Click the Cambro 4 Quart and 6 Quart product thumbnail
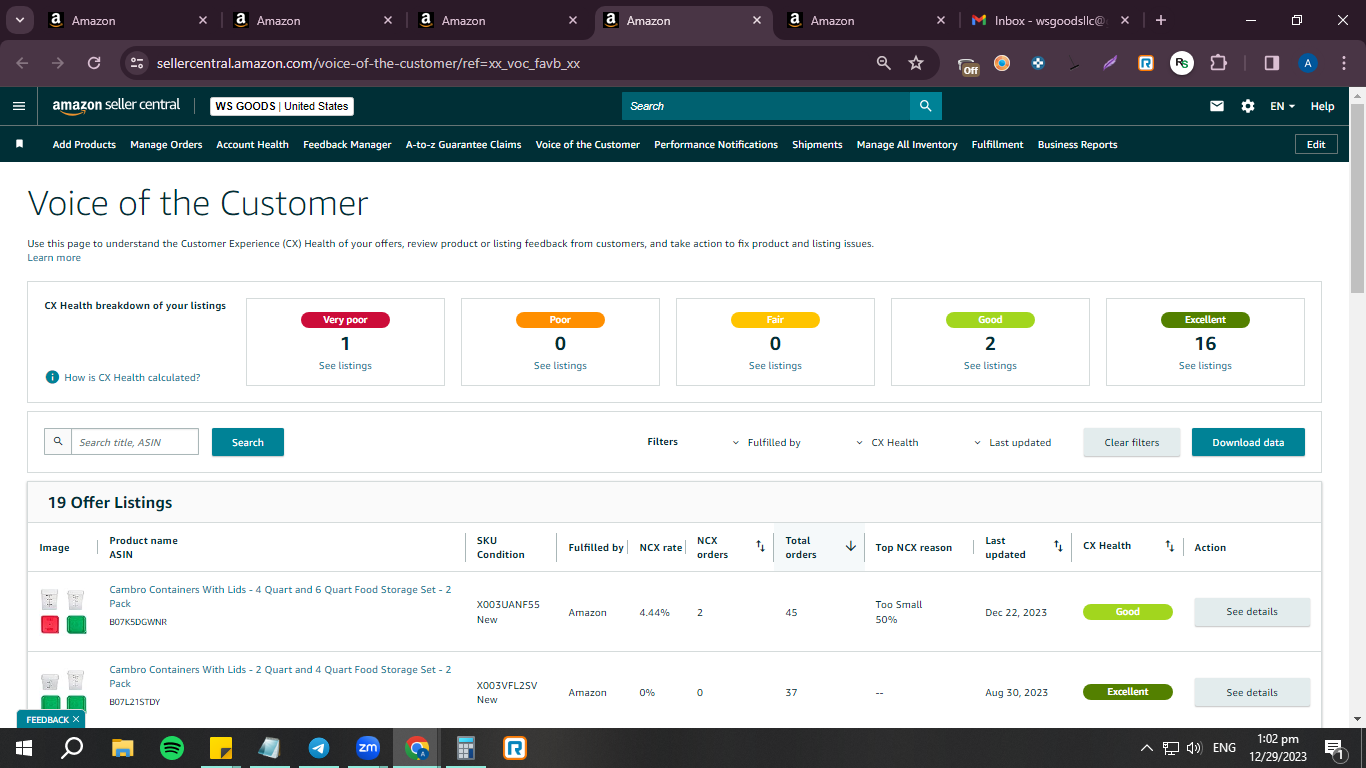This screenshot has height=768, width=1366. (62, 612)
